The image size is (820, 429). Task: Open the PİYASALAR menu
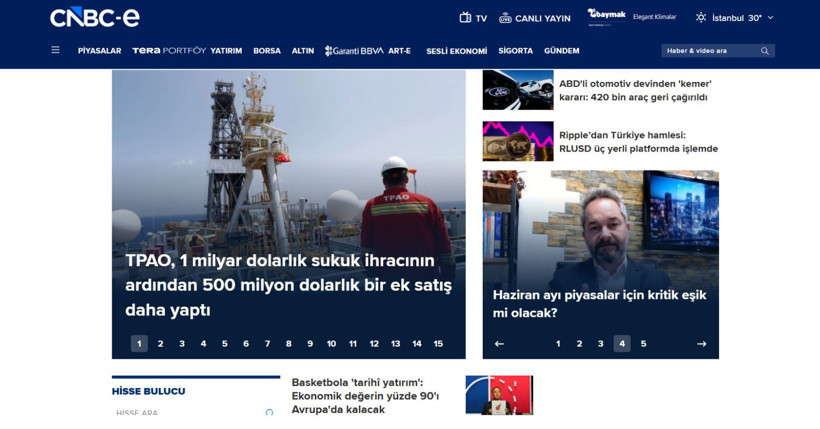(99, 51)
